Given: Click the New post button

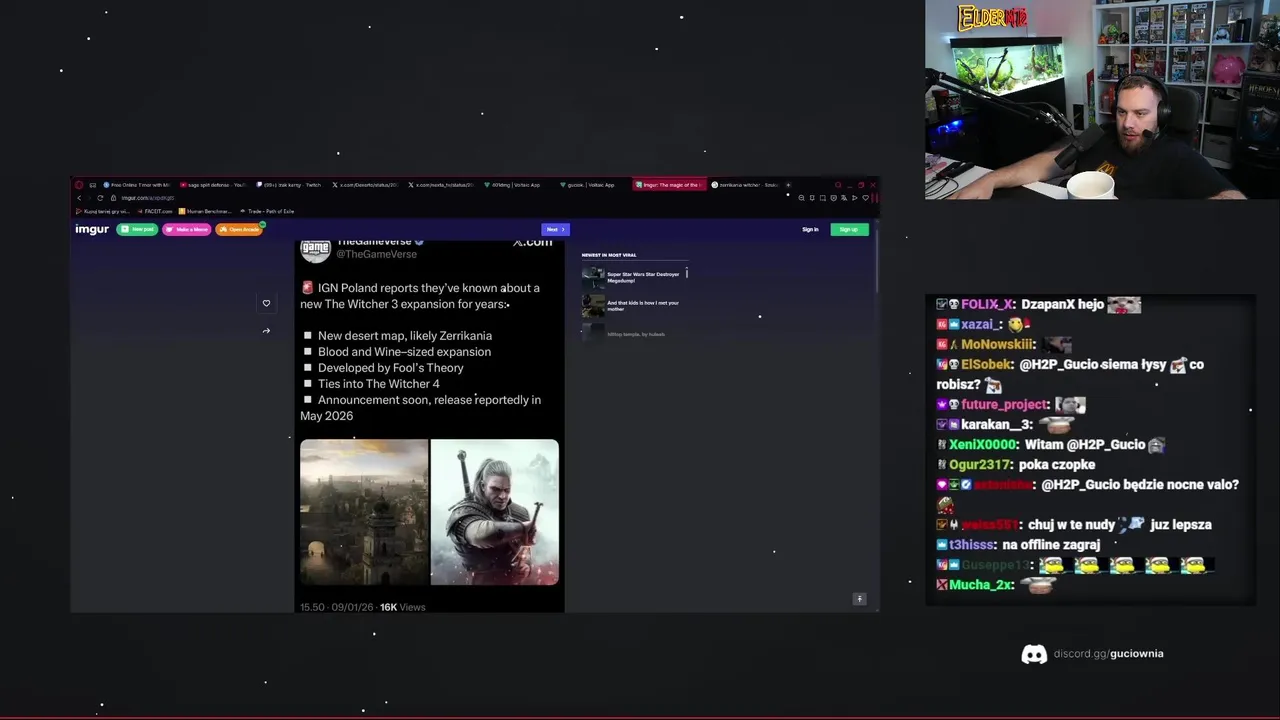Looking at the screenshot, I should pos(138,229).
